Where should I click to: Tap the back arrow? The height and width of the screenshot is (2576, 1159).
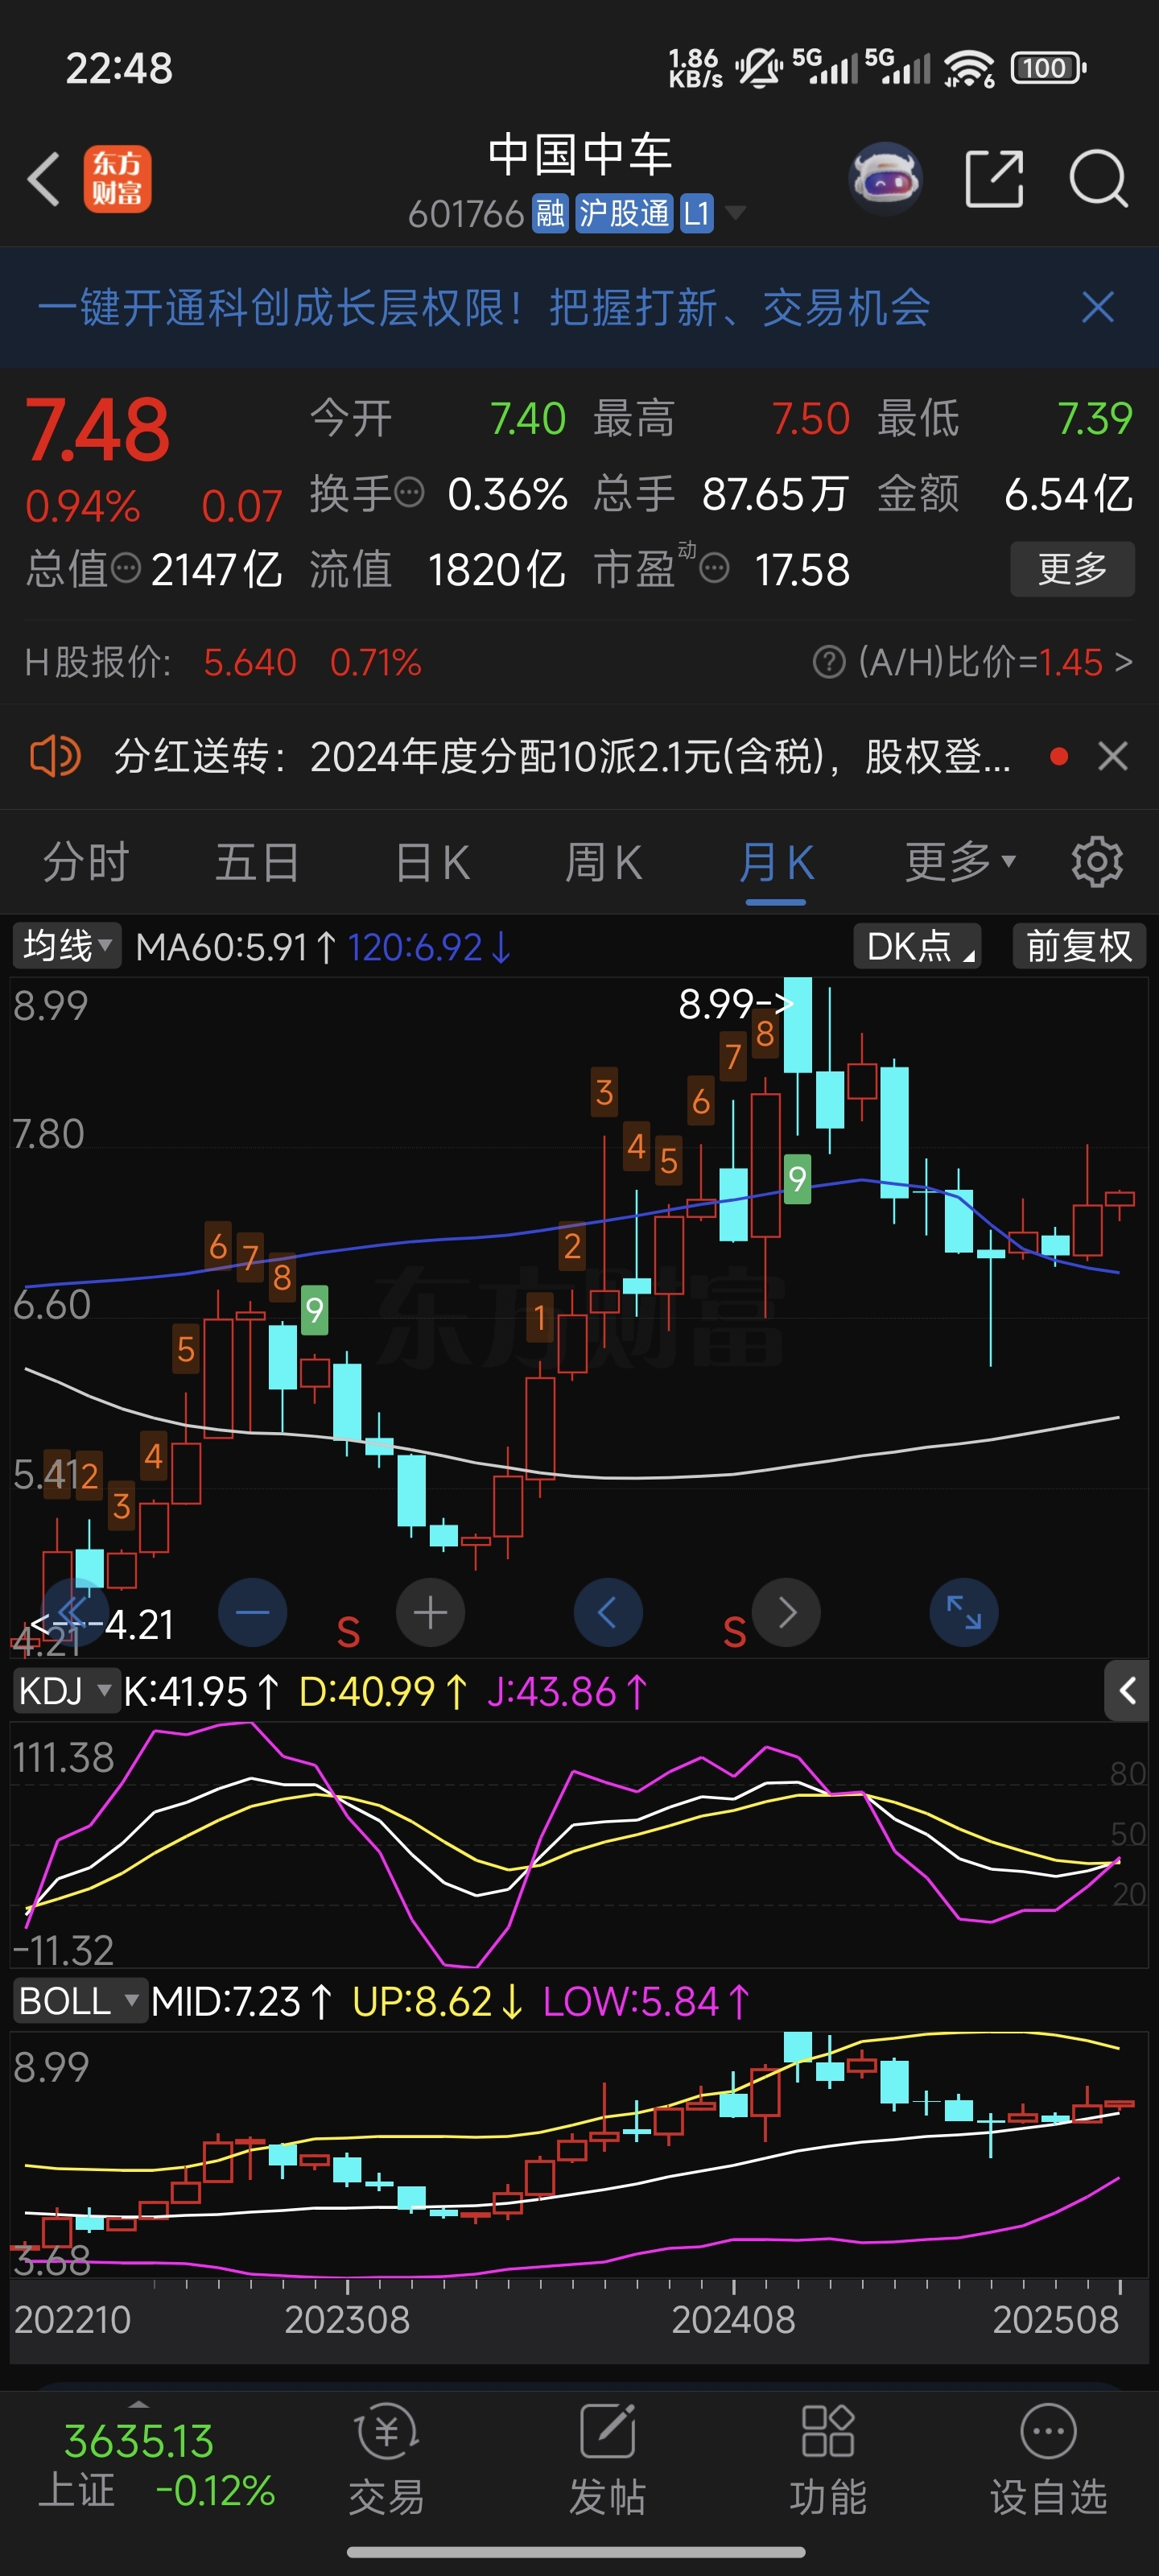(x=44, y=180)
